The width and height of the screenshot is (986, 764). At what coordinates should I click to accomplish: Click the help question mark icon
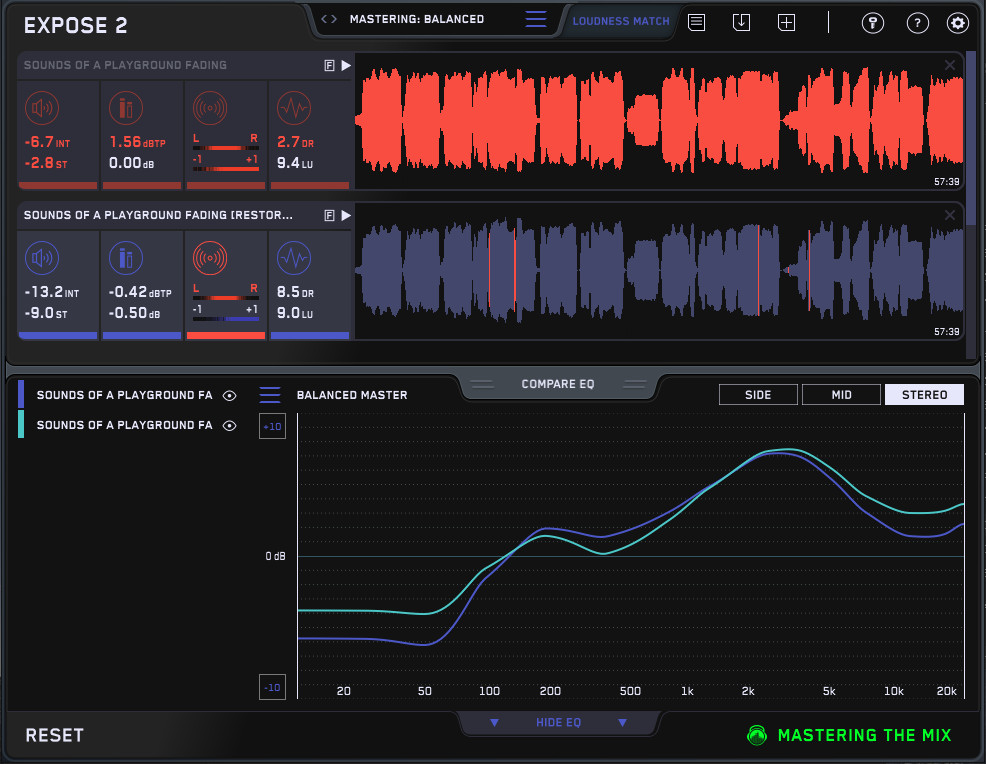tap(917, 24)
